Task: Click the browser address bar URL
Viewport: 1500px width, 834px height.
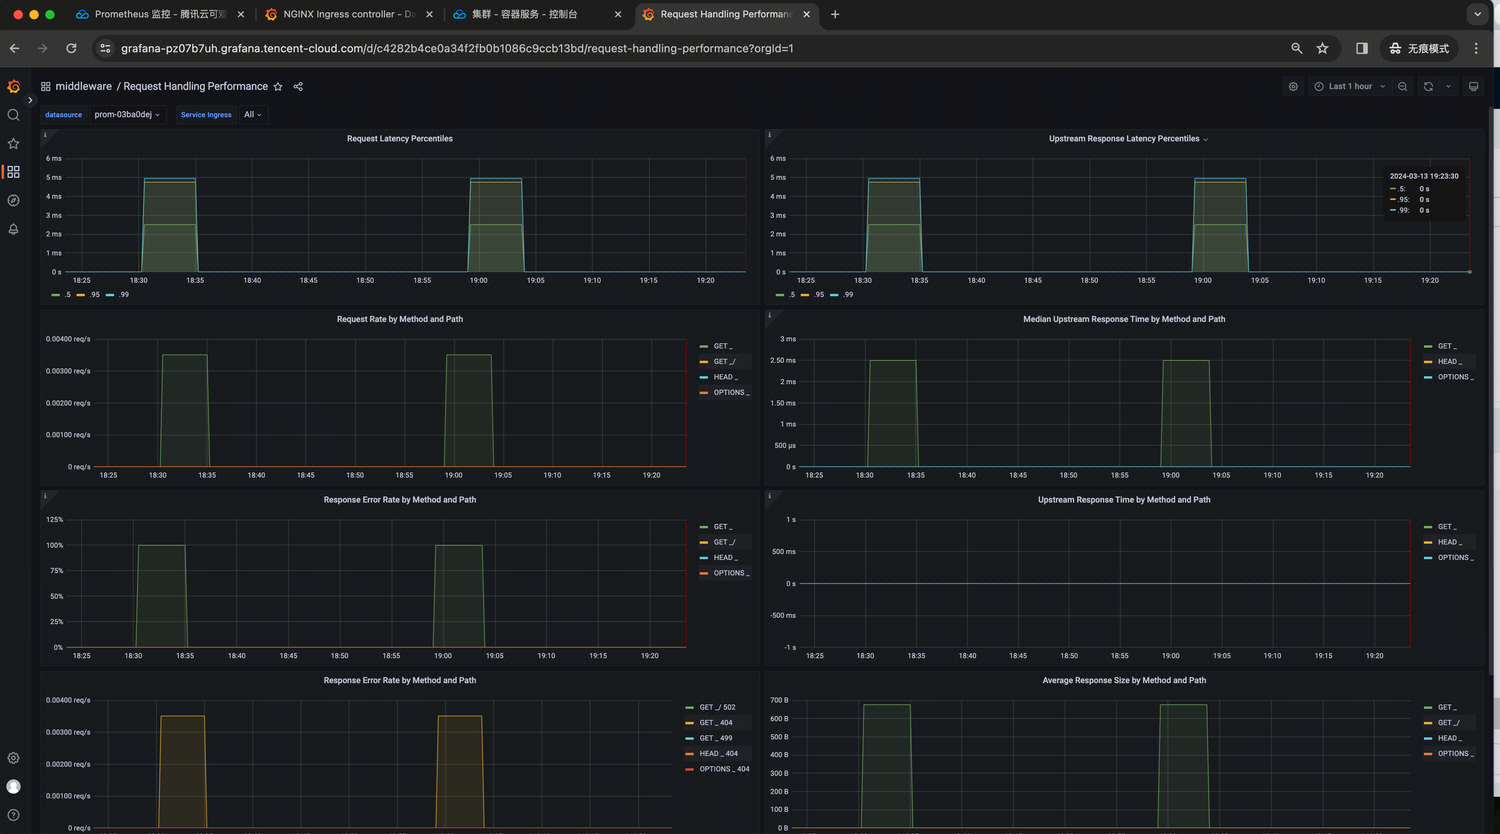Action: (457, 48)
